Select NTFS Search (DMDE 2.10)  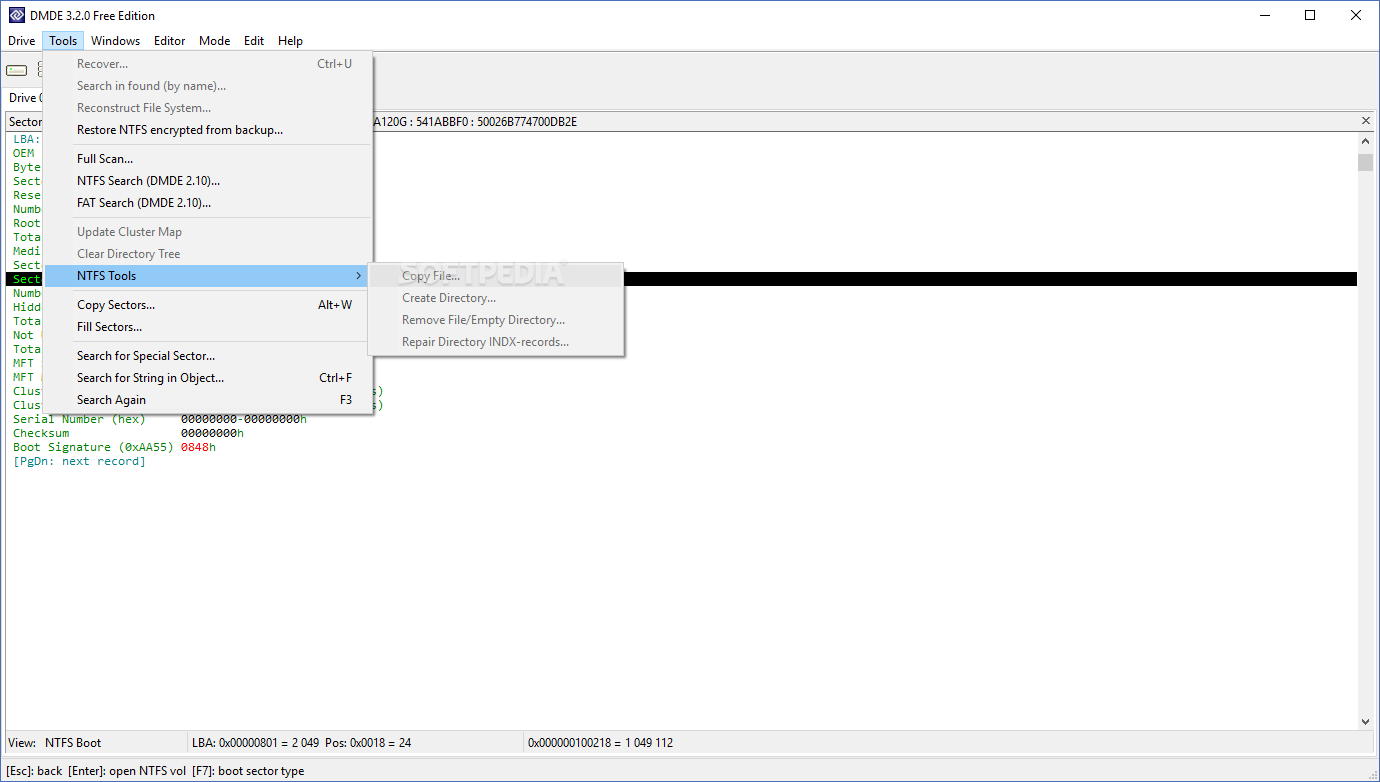[x=208, y=181]
